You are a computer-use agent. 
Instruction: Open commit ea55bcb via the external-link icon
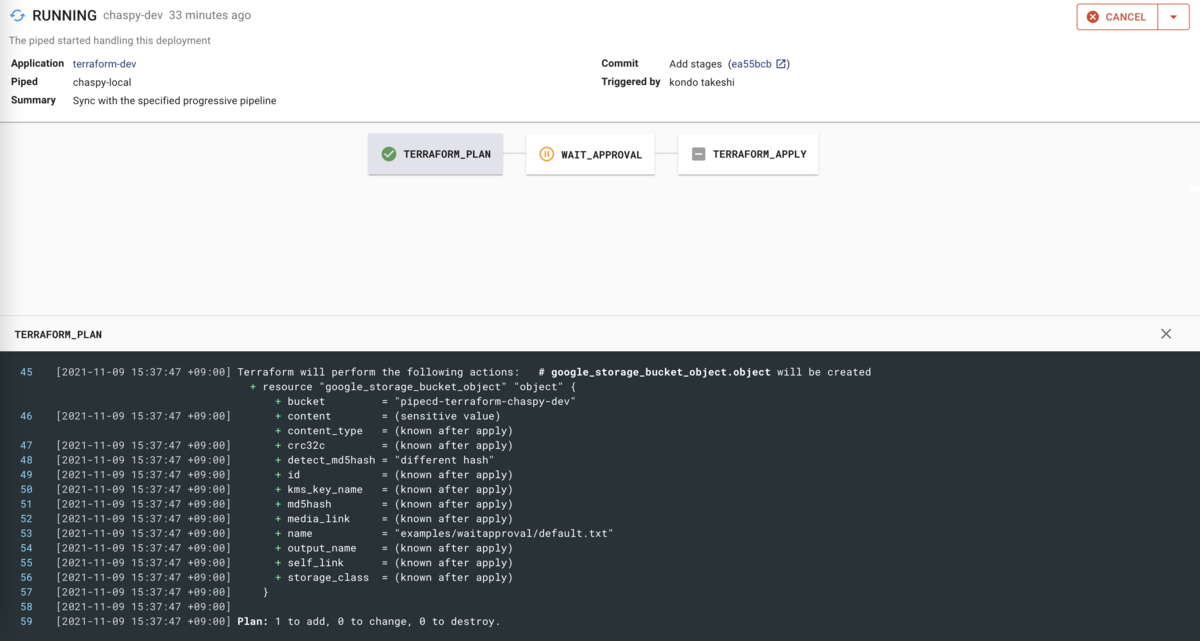tap(782, 63)
